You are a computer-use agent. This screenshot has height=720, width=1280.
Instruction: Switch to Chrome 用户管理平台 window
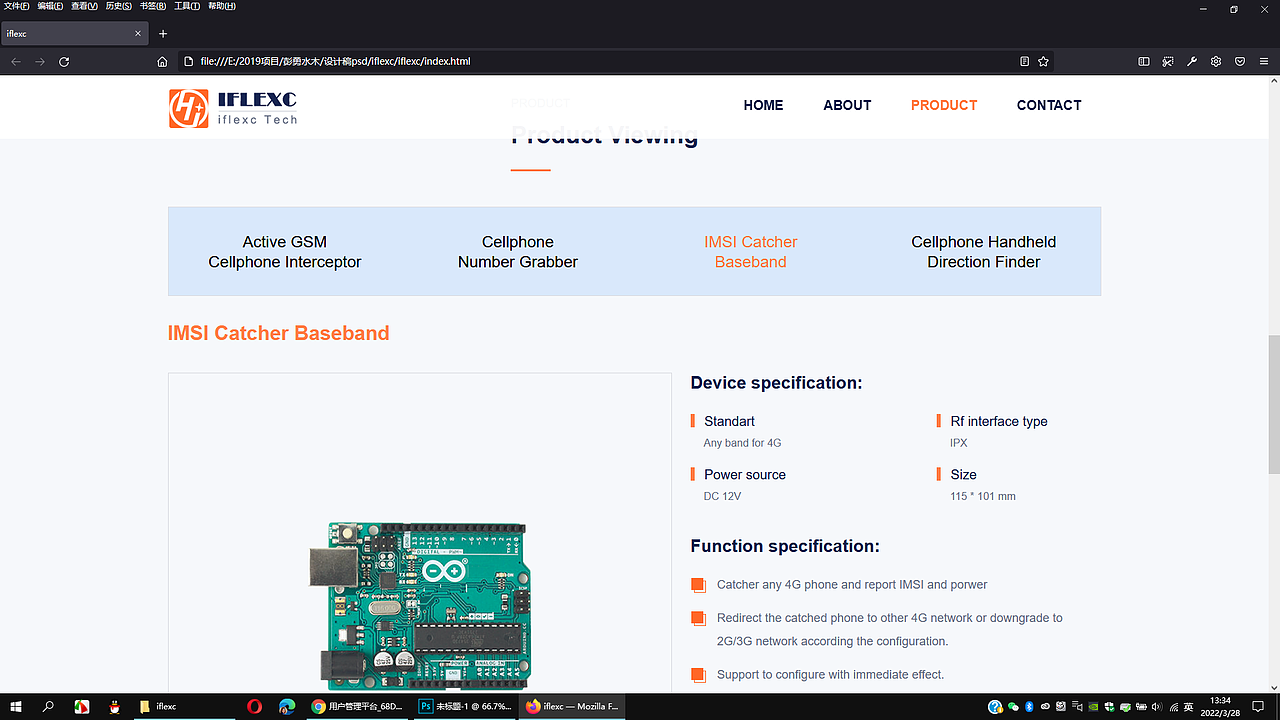357,706
